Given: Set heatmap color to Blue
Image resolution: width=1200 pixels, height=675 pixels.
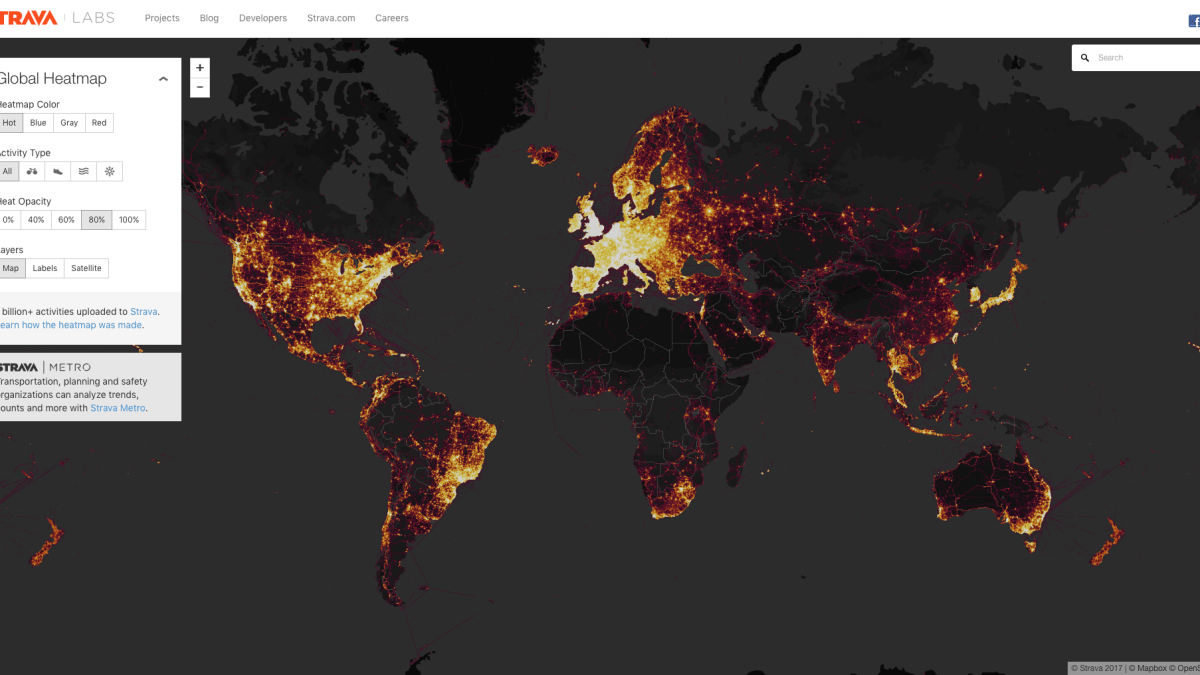Looking at the screenshot, I should point(38,123).
